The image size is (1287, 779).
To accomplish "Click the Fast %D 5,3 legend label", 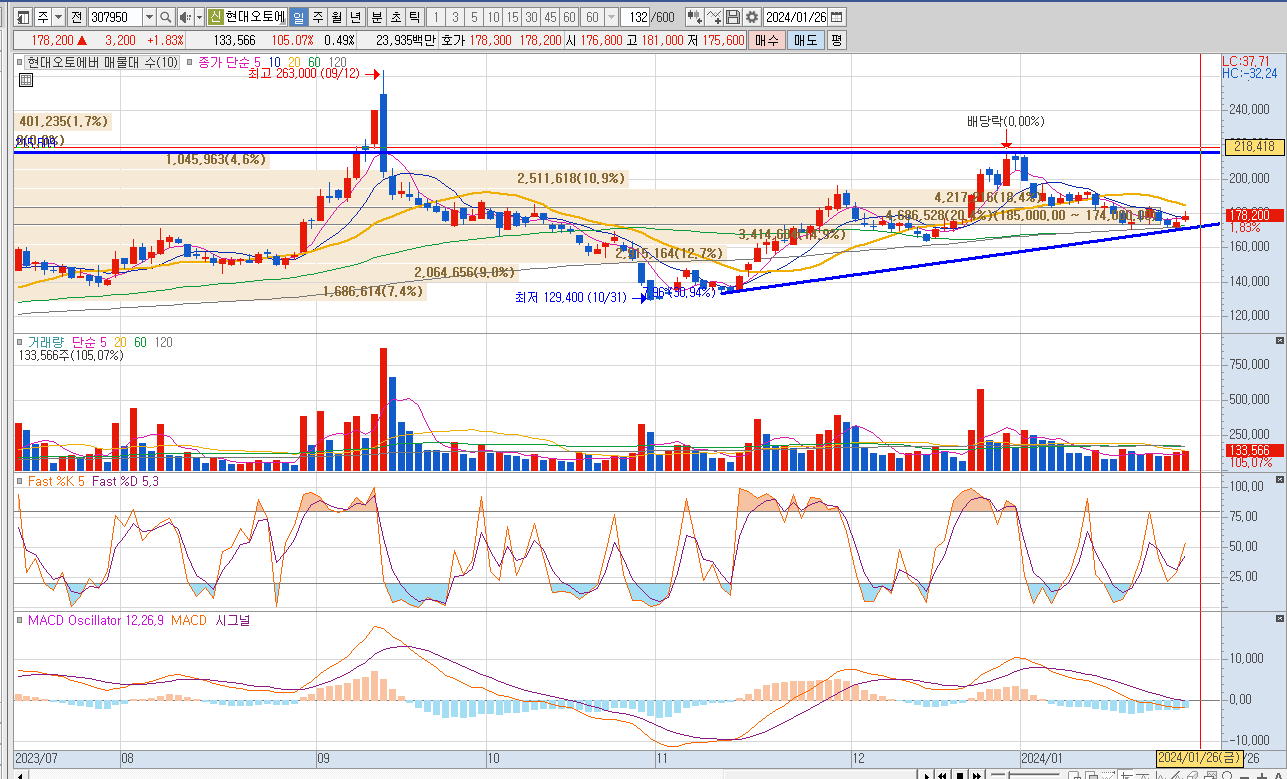I will point(124,481).
